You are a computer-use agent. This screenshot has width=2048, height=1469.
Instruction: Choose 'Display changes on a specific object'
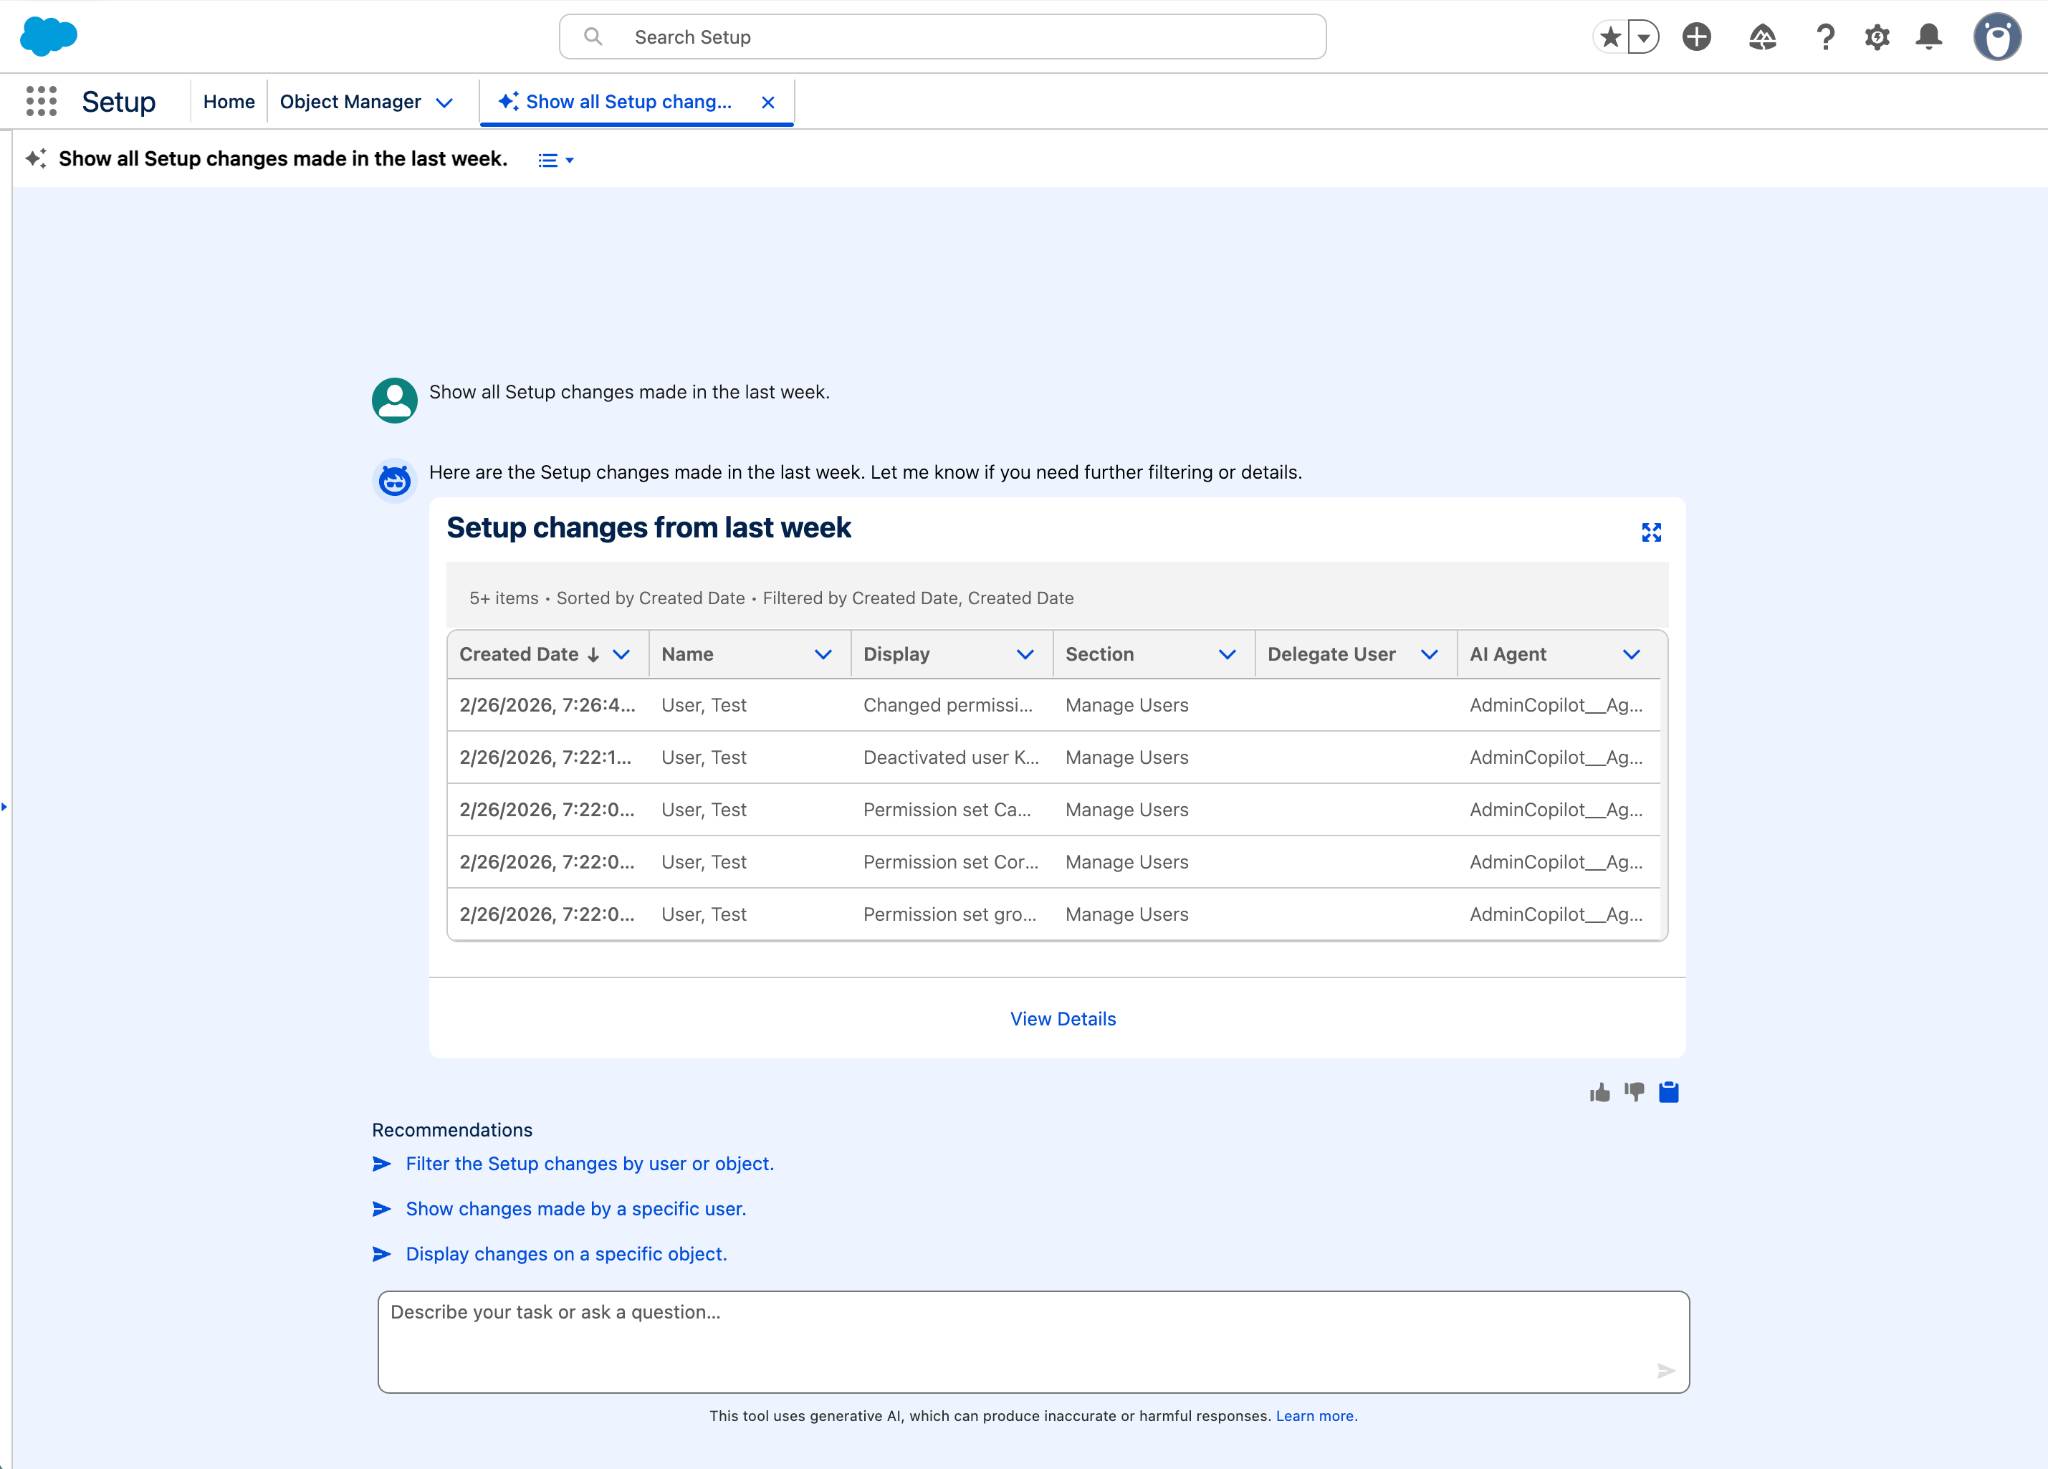(x=566, y=1253)
